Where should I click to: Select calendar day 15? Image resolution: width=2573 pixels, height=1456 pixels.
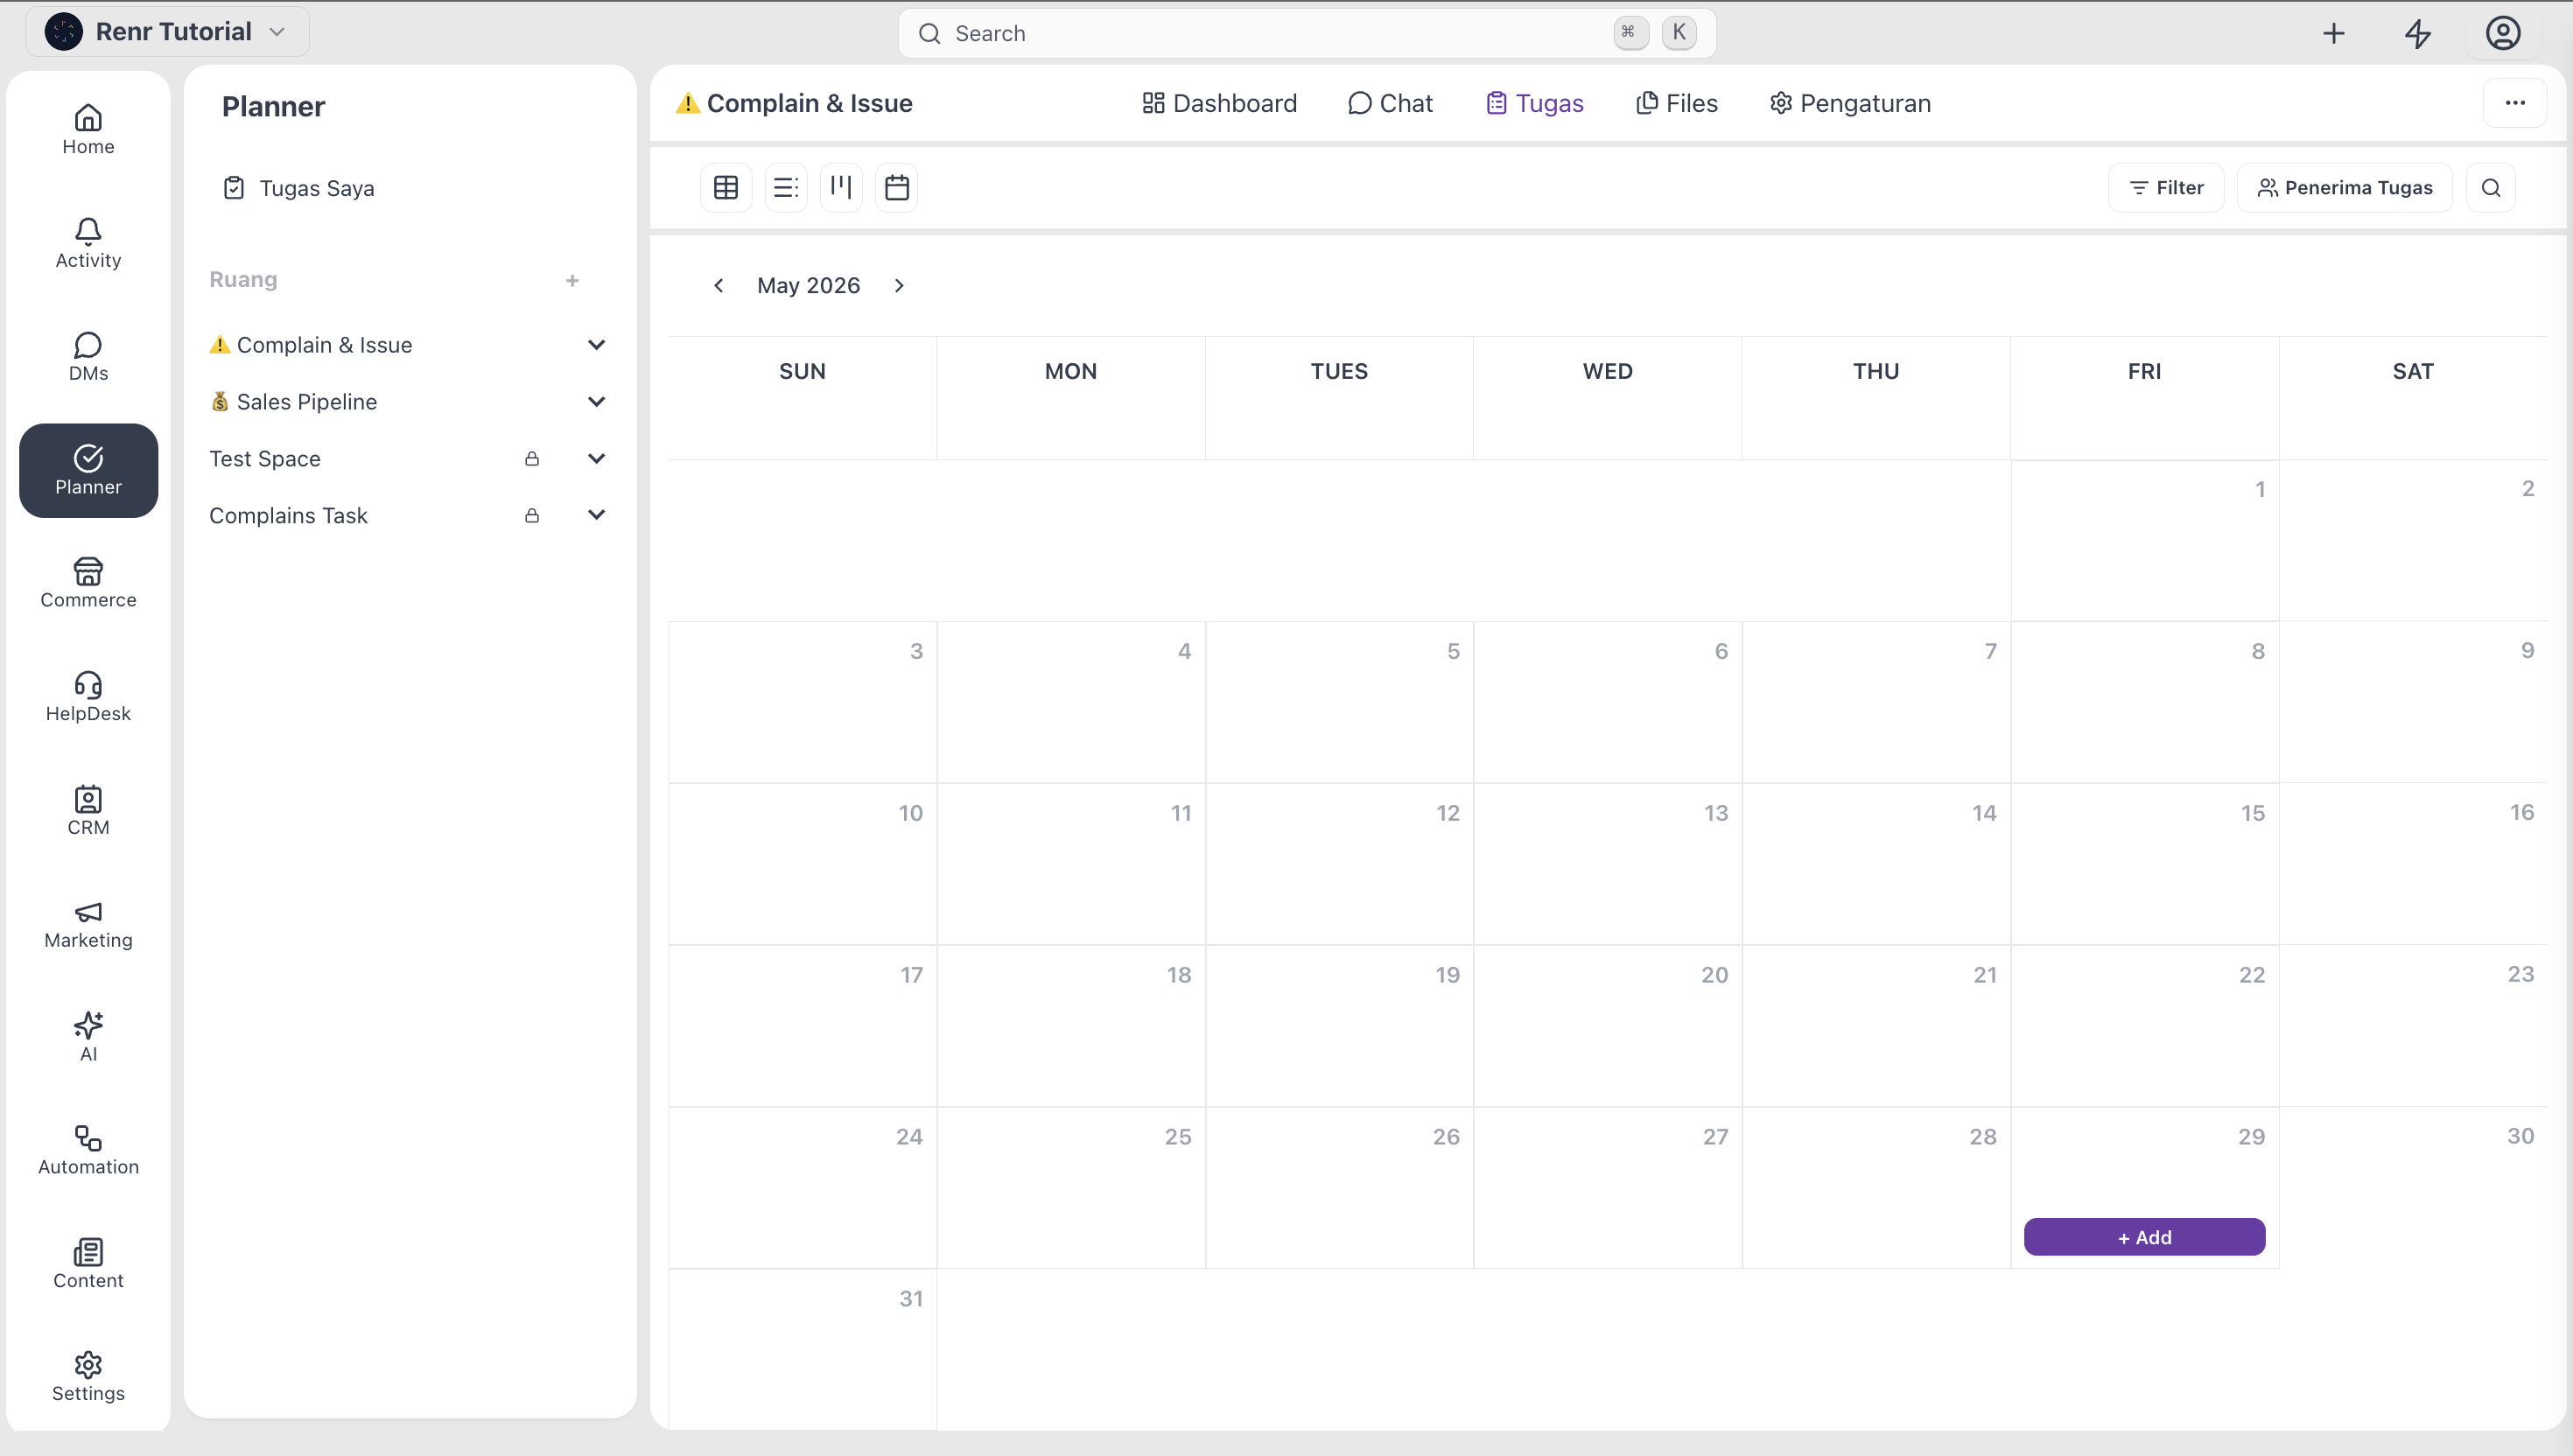(x=2145, y=864)
